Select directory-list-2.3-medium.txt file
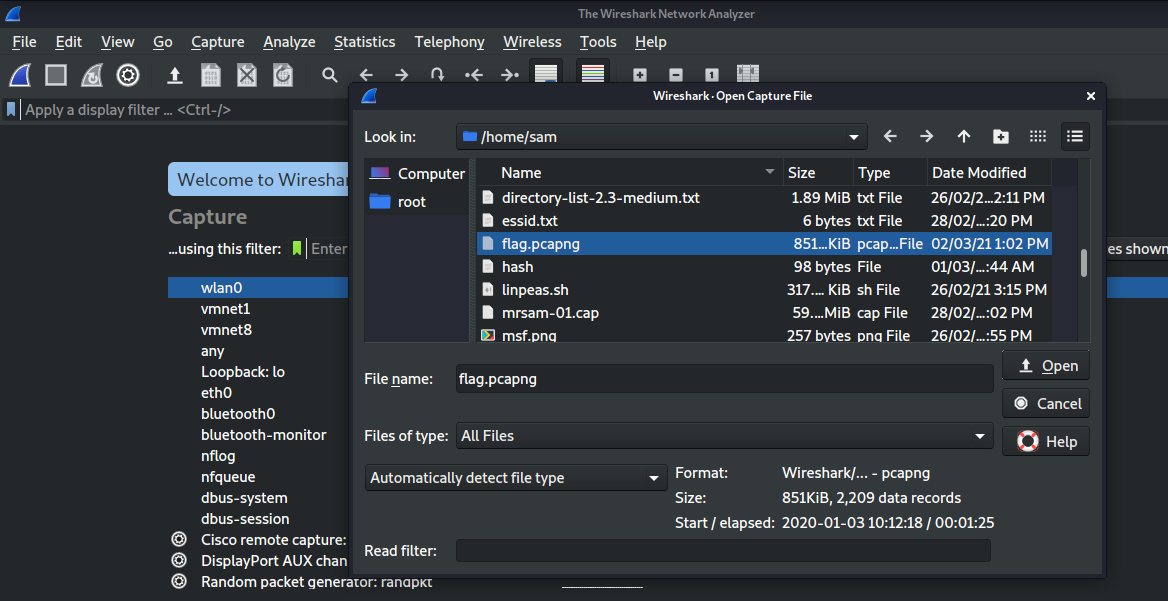Image resolution: width=1168 pixels, height=601 pixels. tap(764, 198)
